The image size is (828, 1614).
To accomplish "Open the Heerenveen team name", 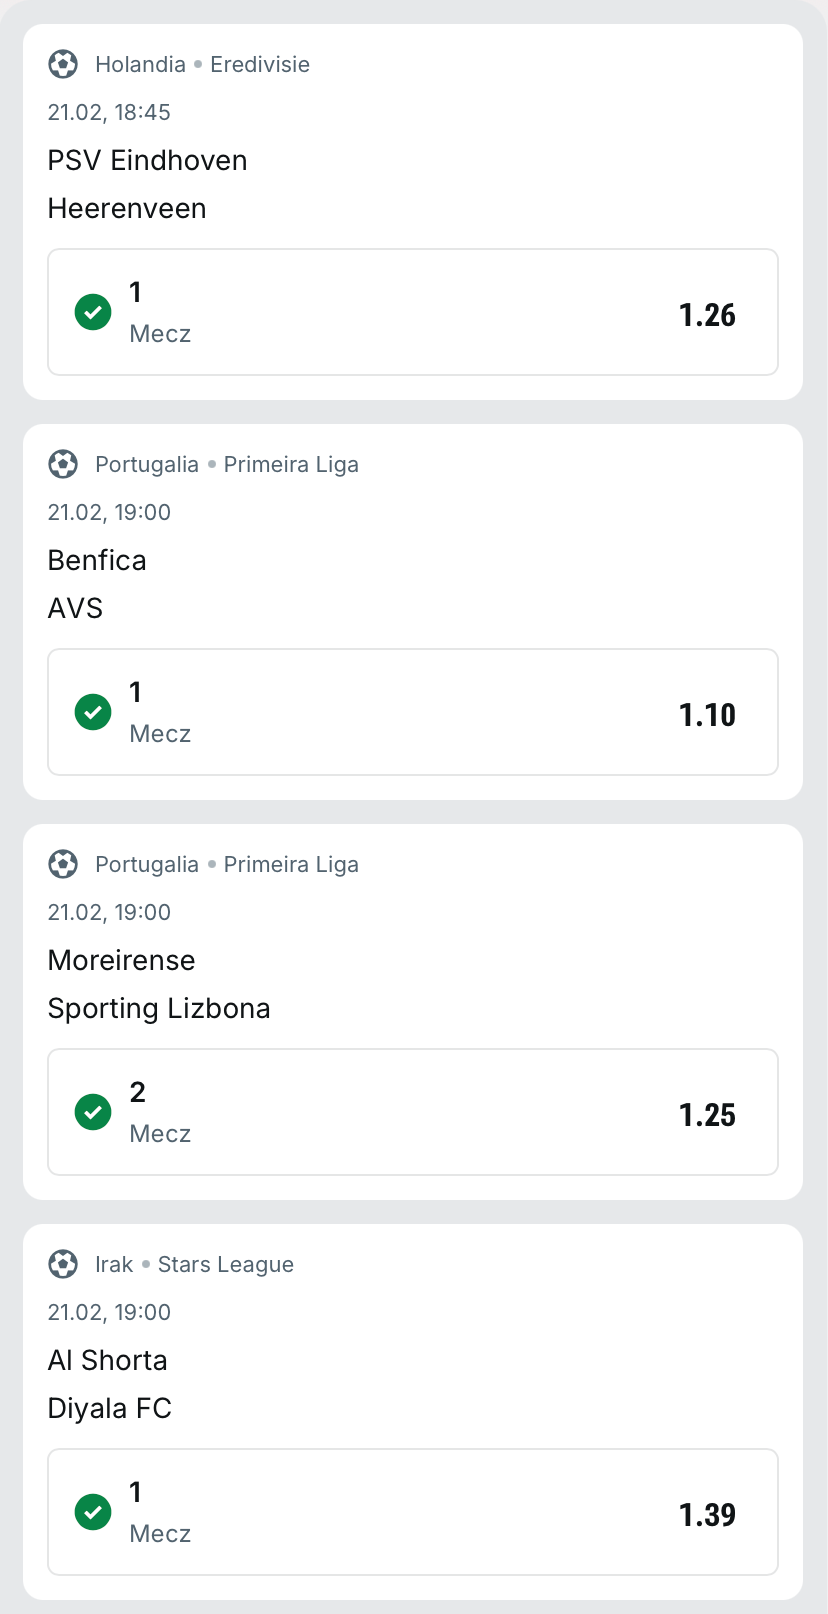I will 127,208.
